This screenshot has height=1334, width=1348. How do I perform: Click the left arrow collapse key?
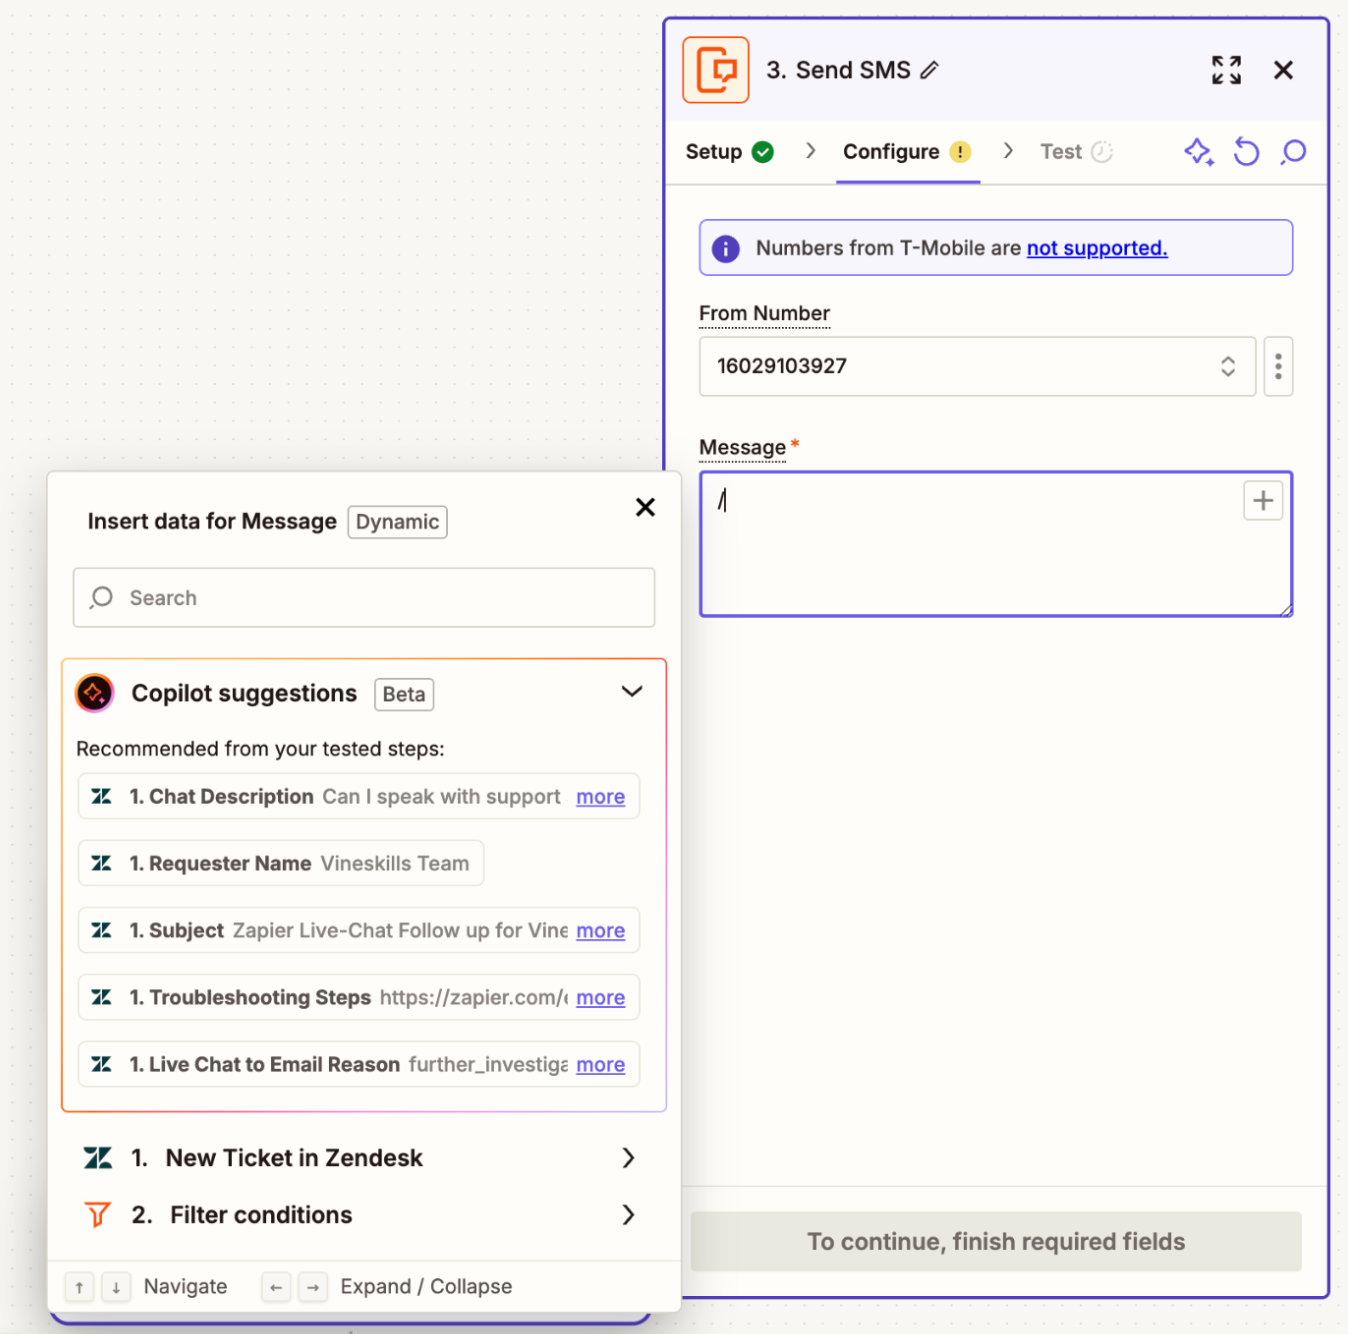[x=276, y=1287]
